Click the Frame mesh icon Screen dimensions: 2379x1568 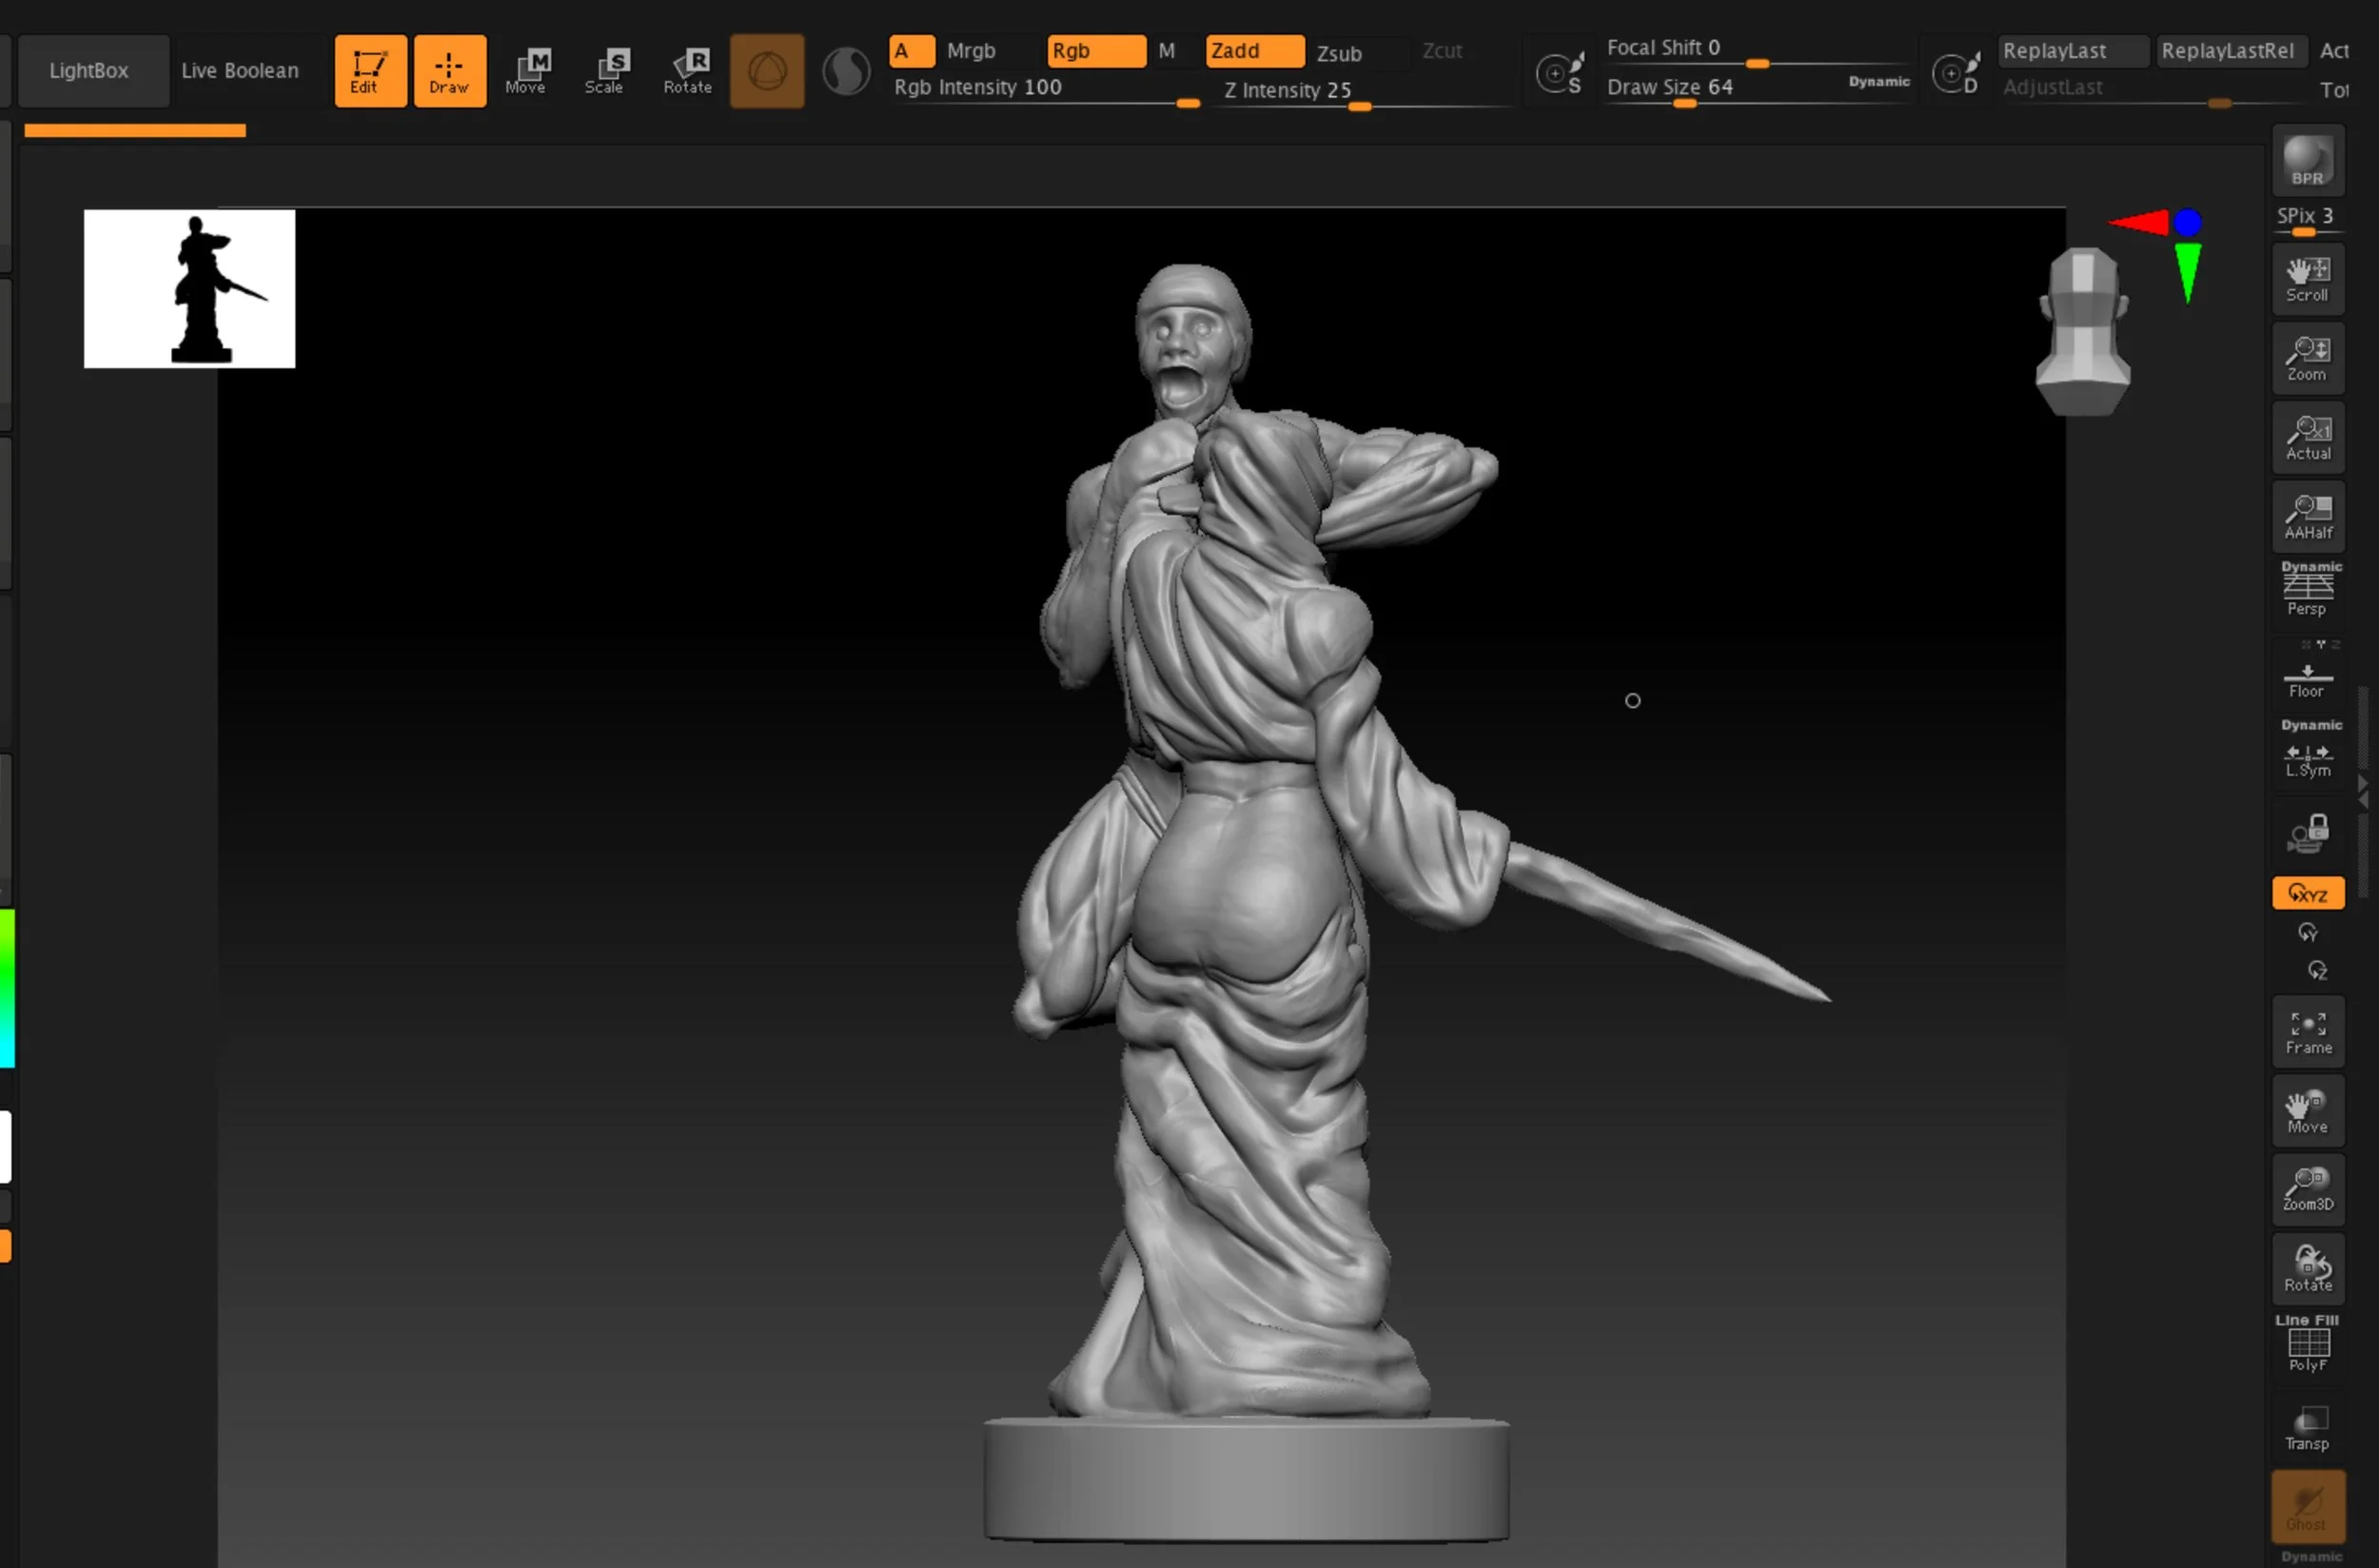click(2307, 1032)
